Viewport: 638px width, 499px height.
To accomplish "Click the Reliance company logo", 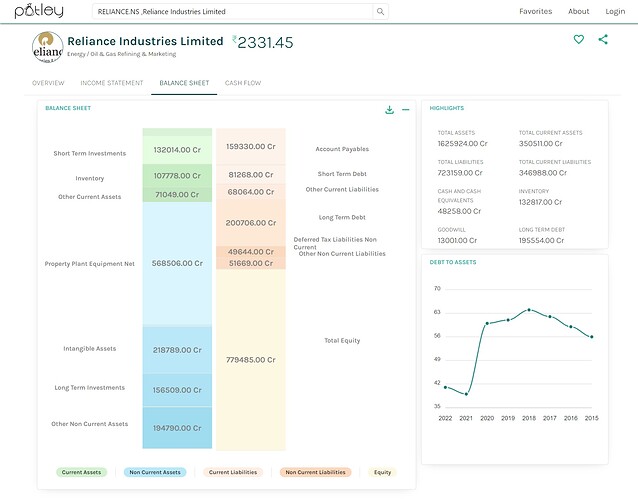I will point(48,47).
